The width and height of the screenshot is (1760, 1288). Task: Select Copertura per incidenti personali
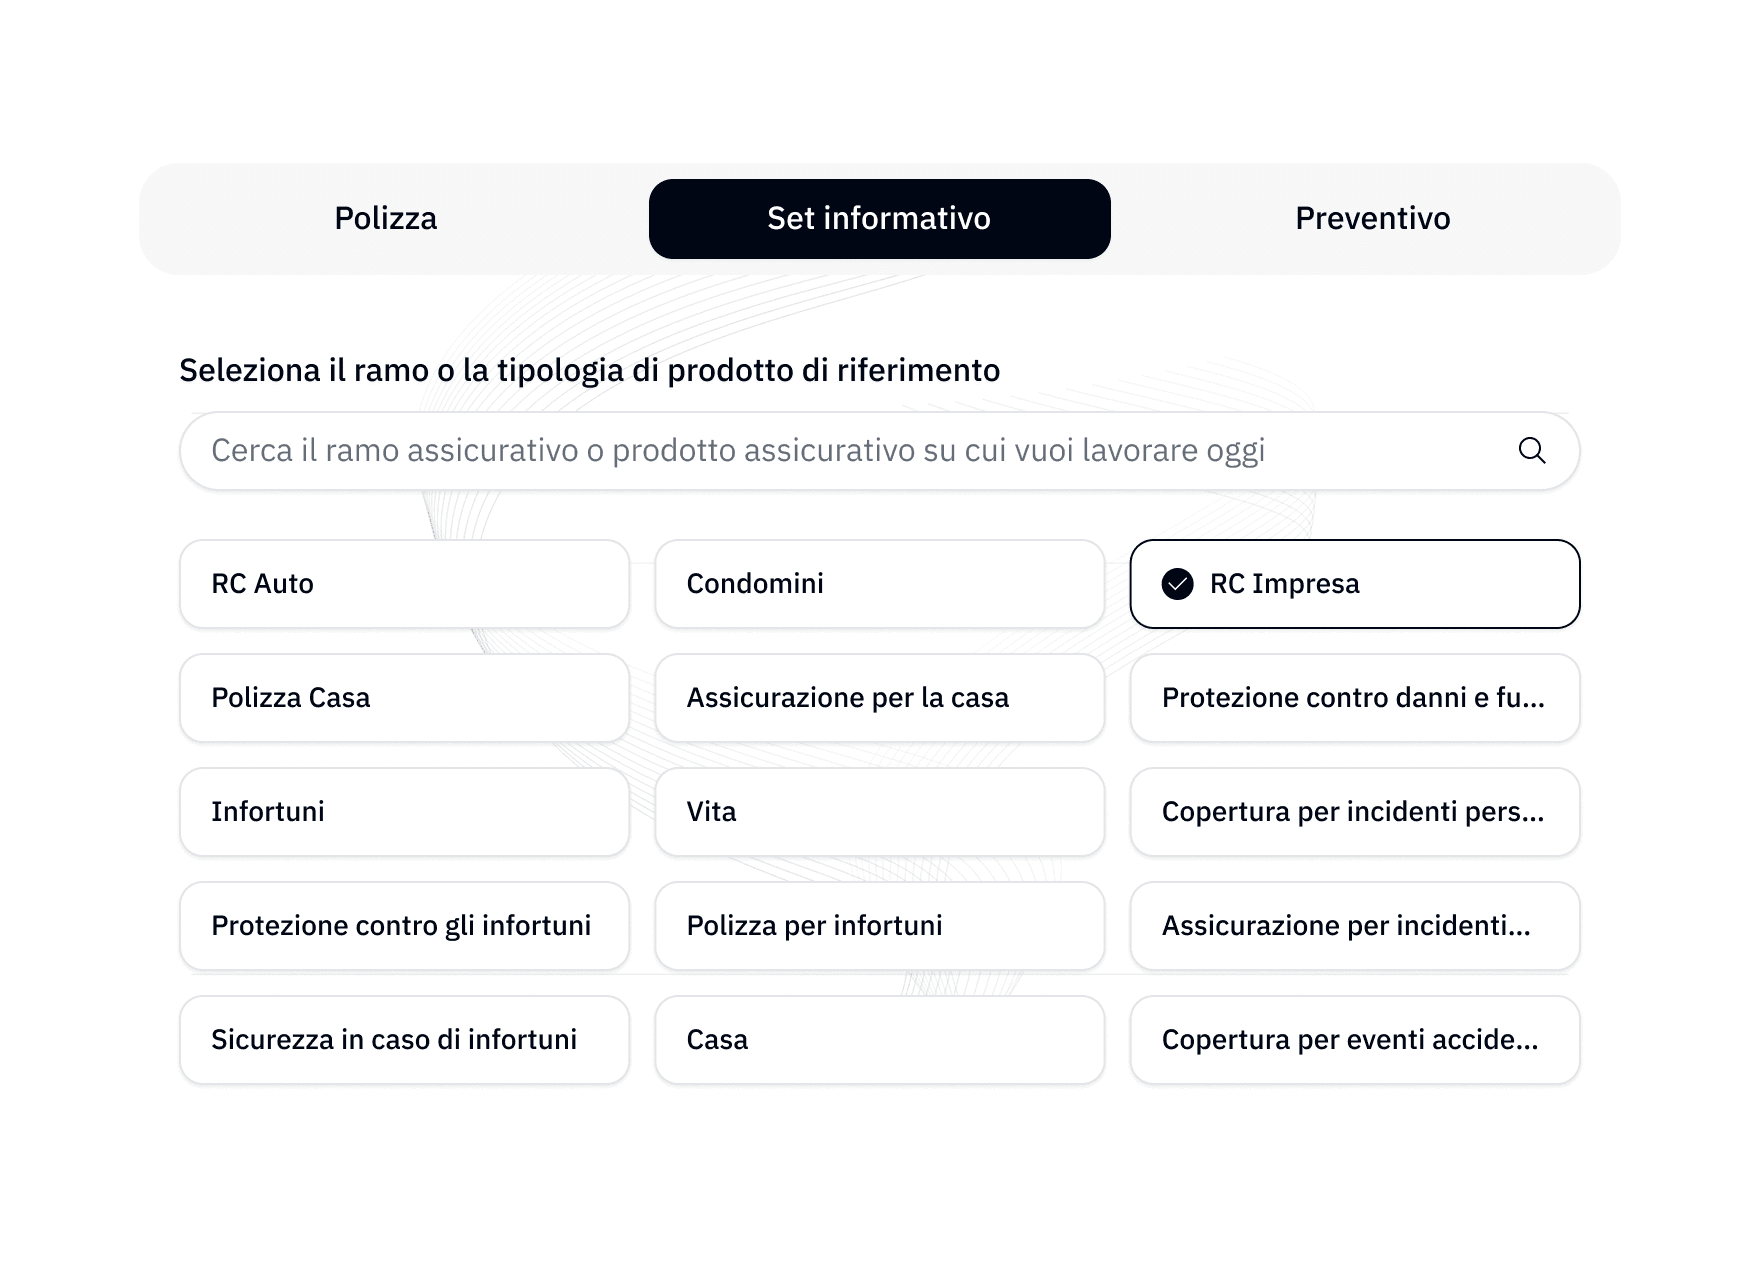tap(1354, 812)
